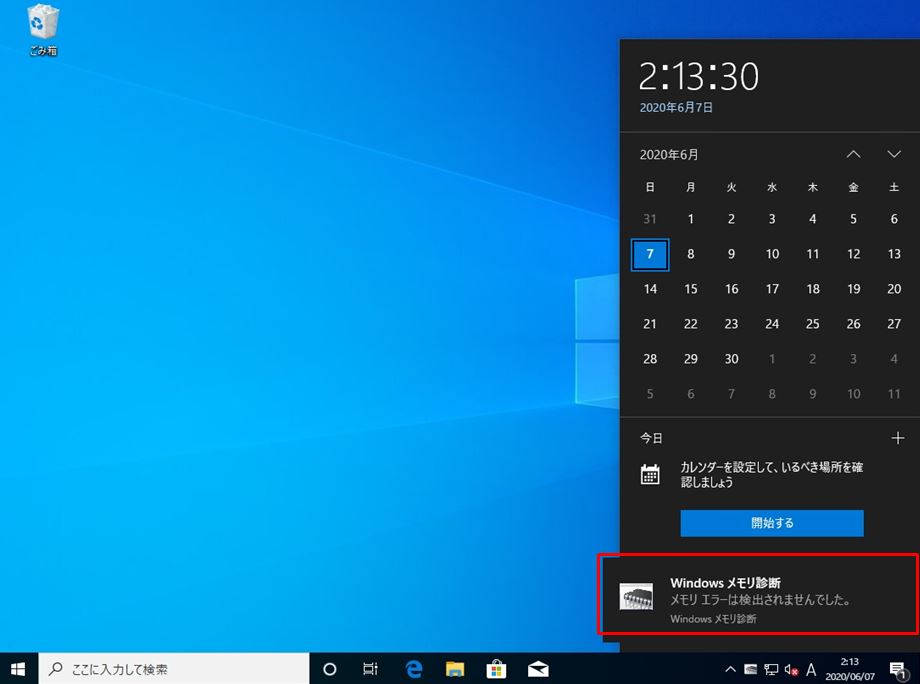Select June 1 in the calendar
The width and height of the screenshot is (920, 684).
(691, 219)
